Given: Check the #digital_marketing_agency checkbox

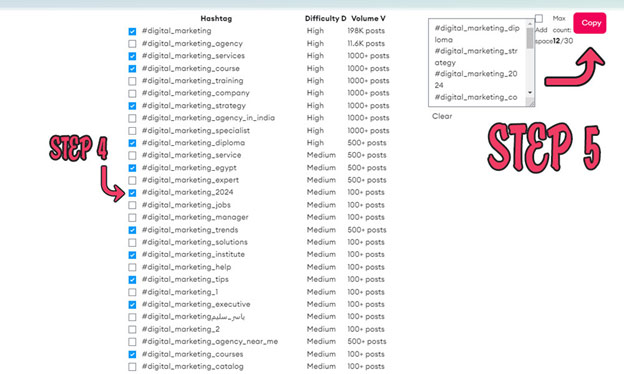Looking at the screenshot, I should tap(132, 44).
